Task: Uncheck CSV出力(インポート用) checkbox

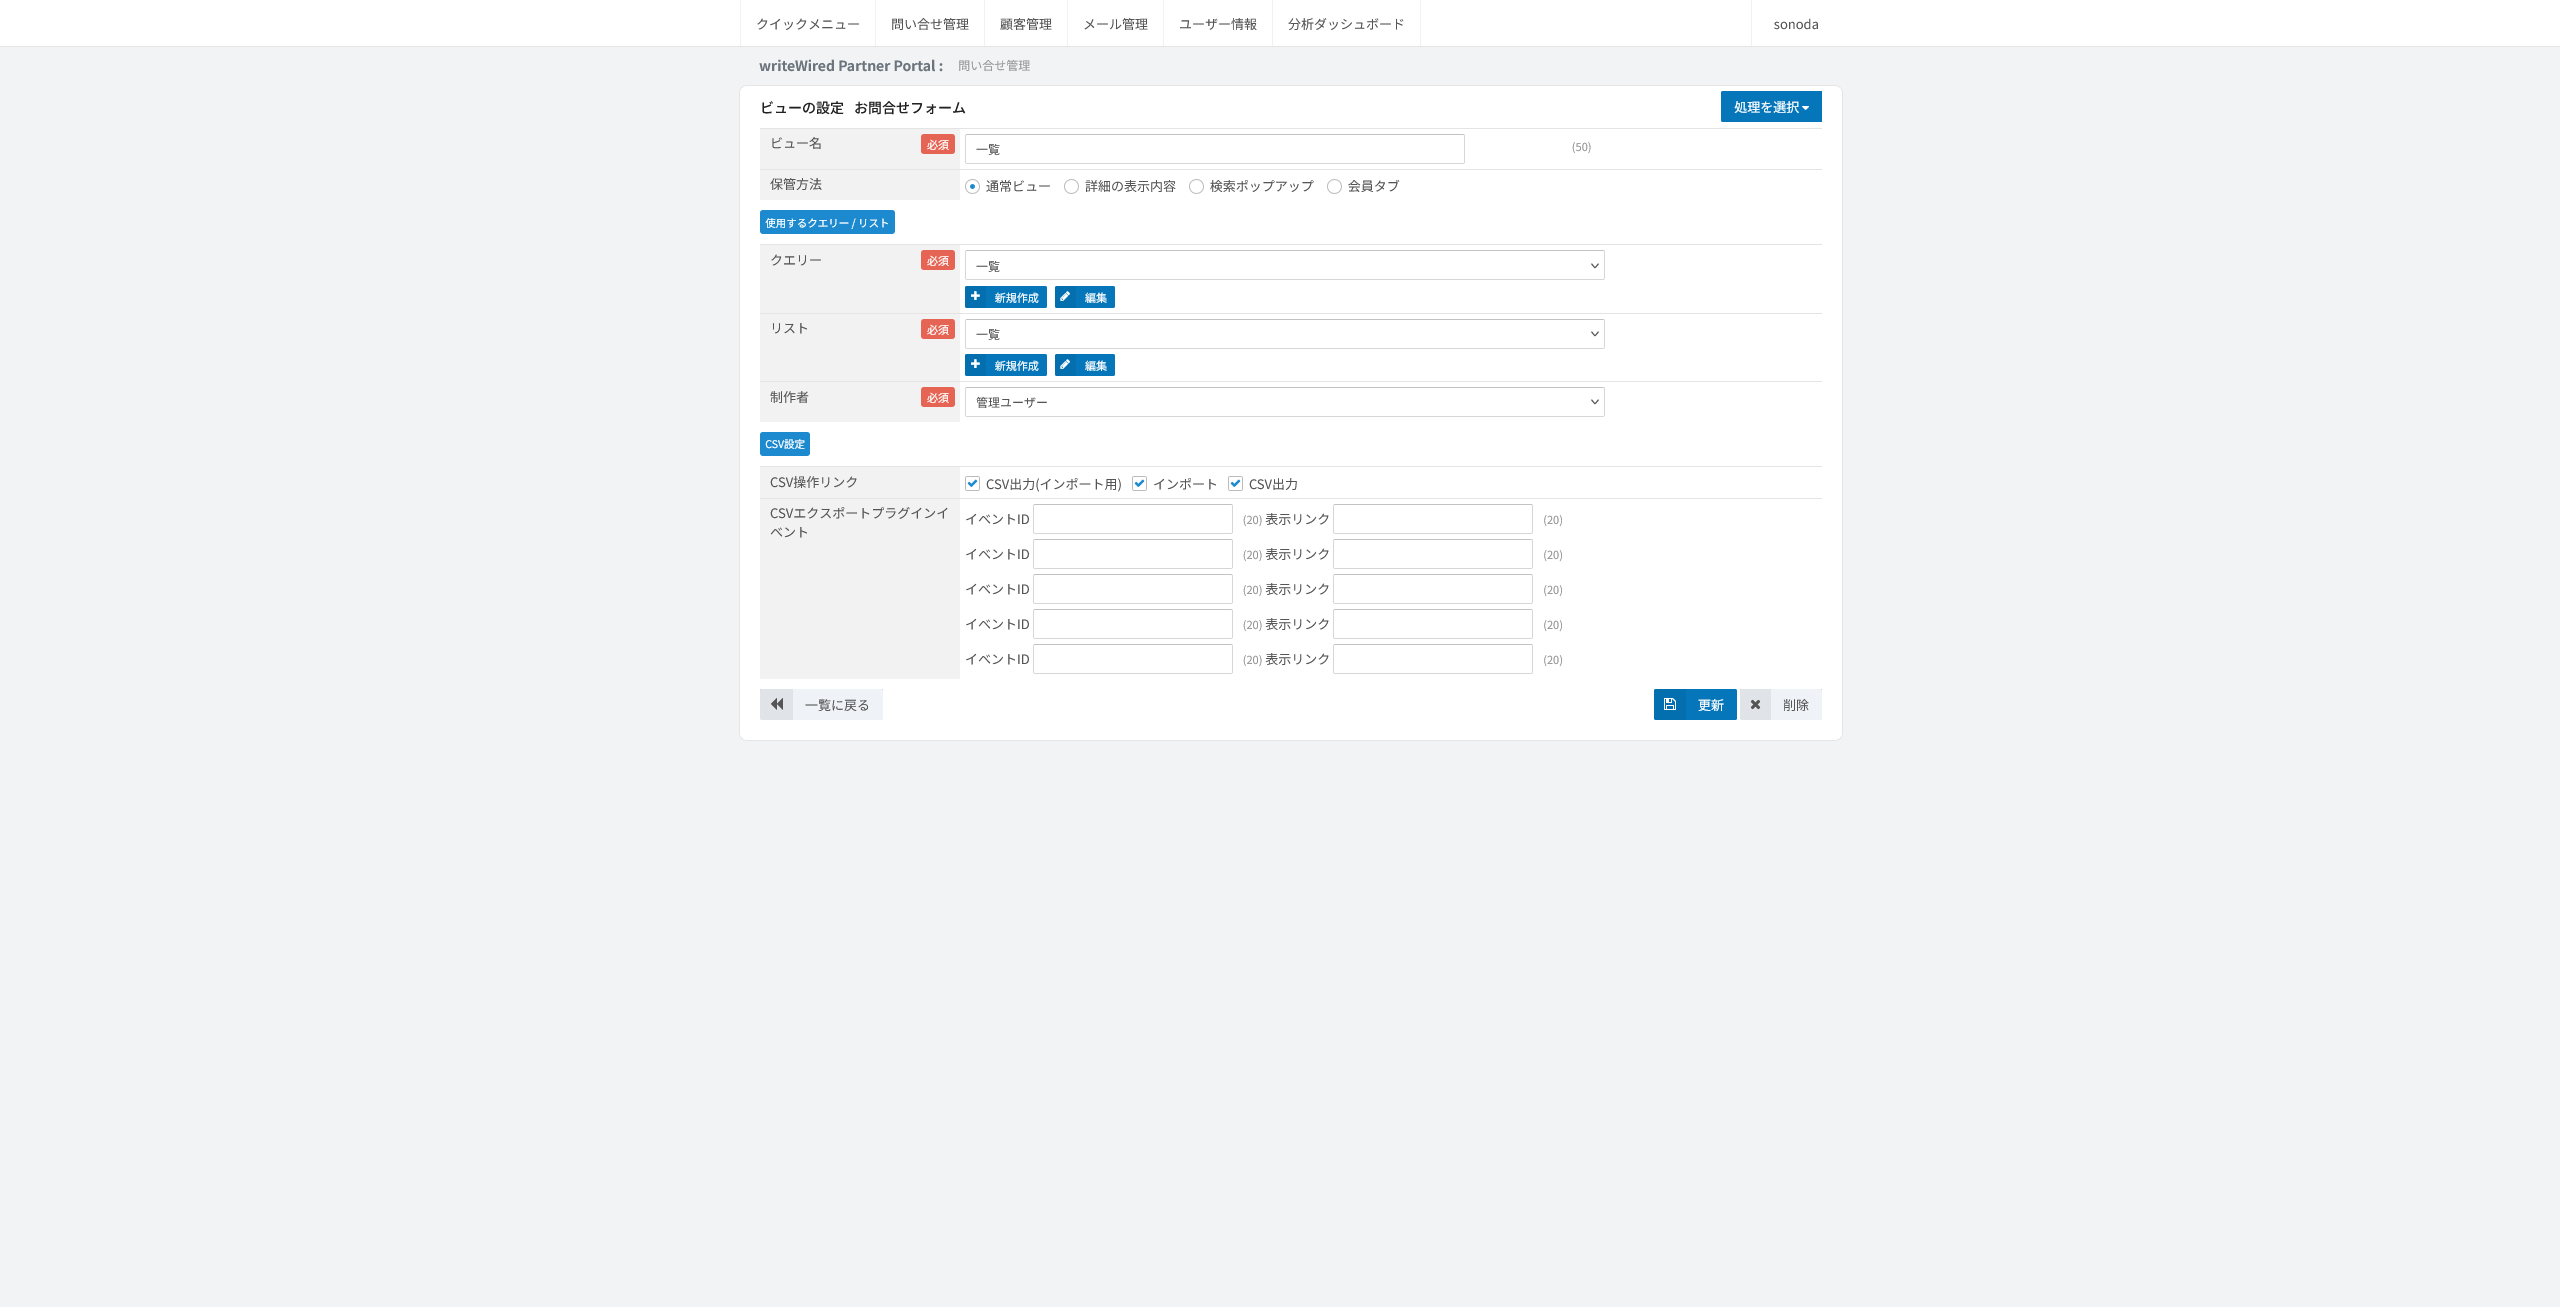Action: click(972, 483)
